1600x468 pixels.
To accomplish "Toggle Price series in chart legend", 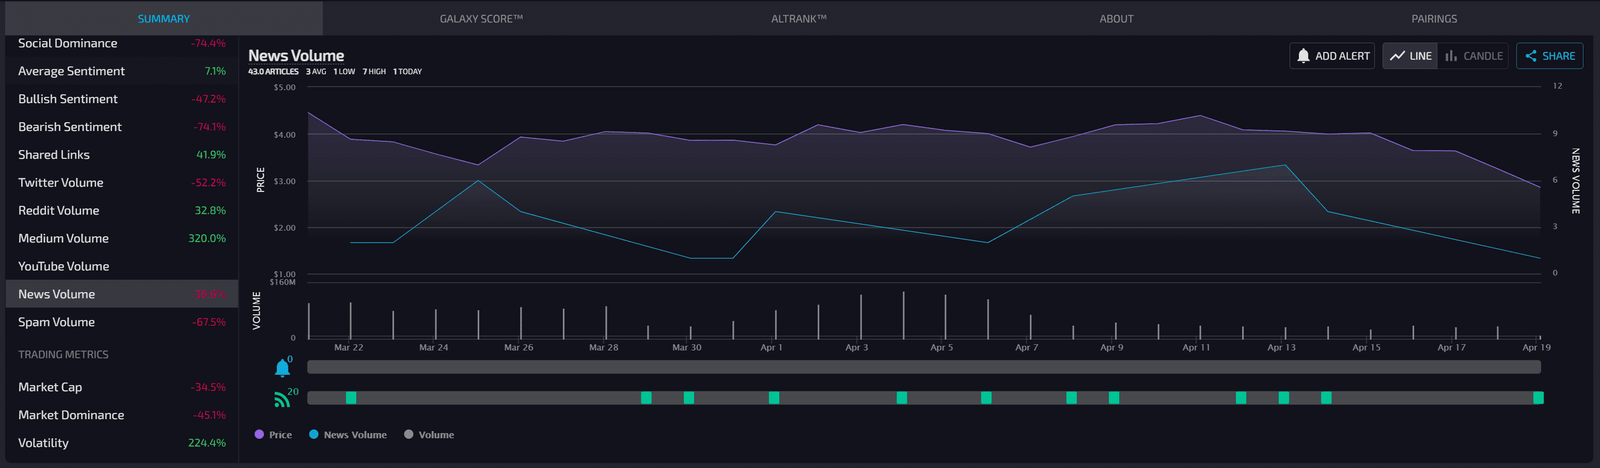I will (x=273, y=435).
